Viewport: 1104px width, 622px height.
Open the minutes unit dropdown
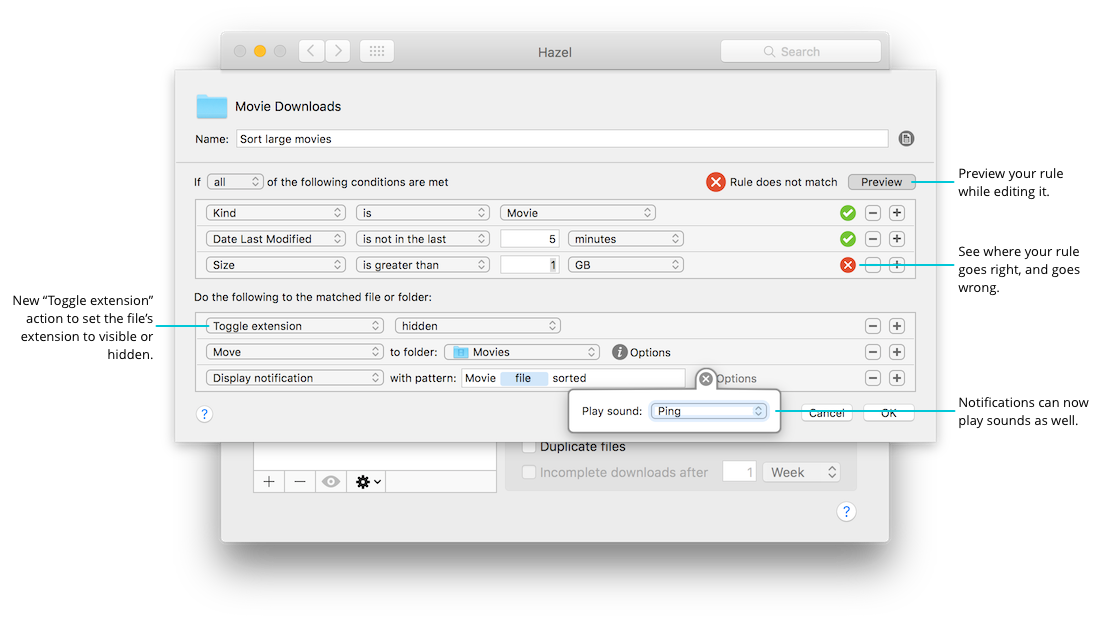pyautogui.click(x=625, y=239)
